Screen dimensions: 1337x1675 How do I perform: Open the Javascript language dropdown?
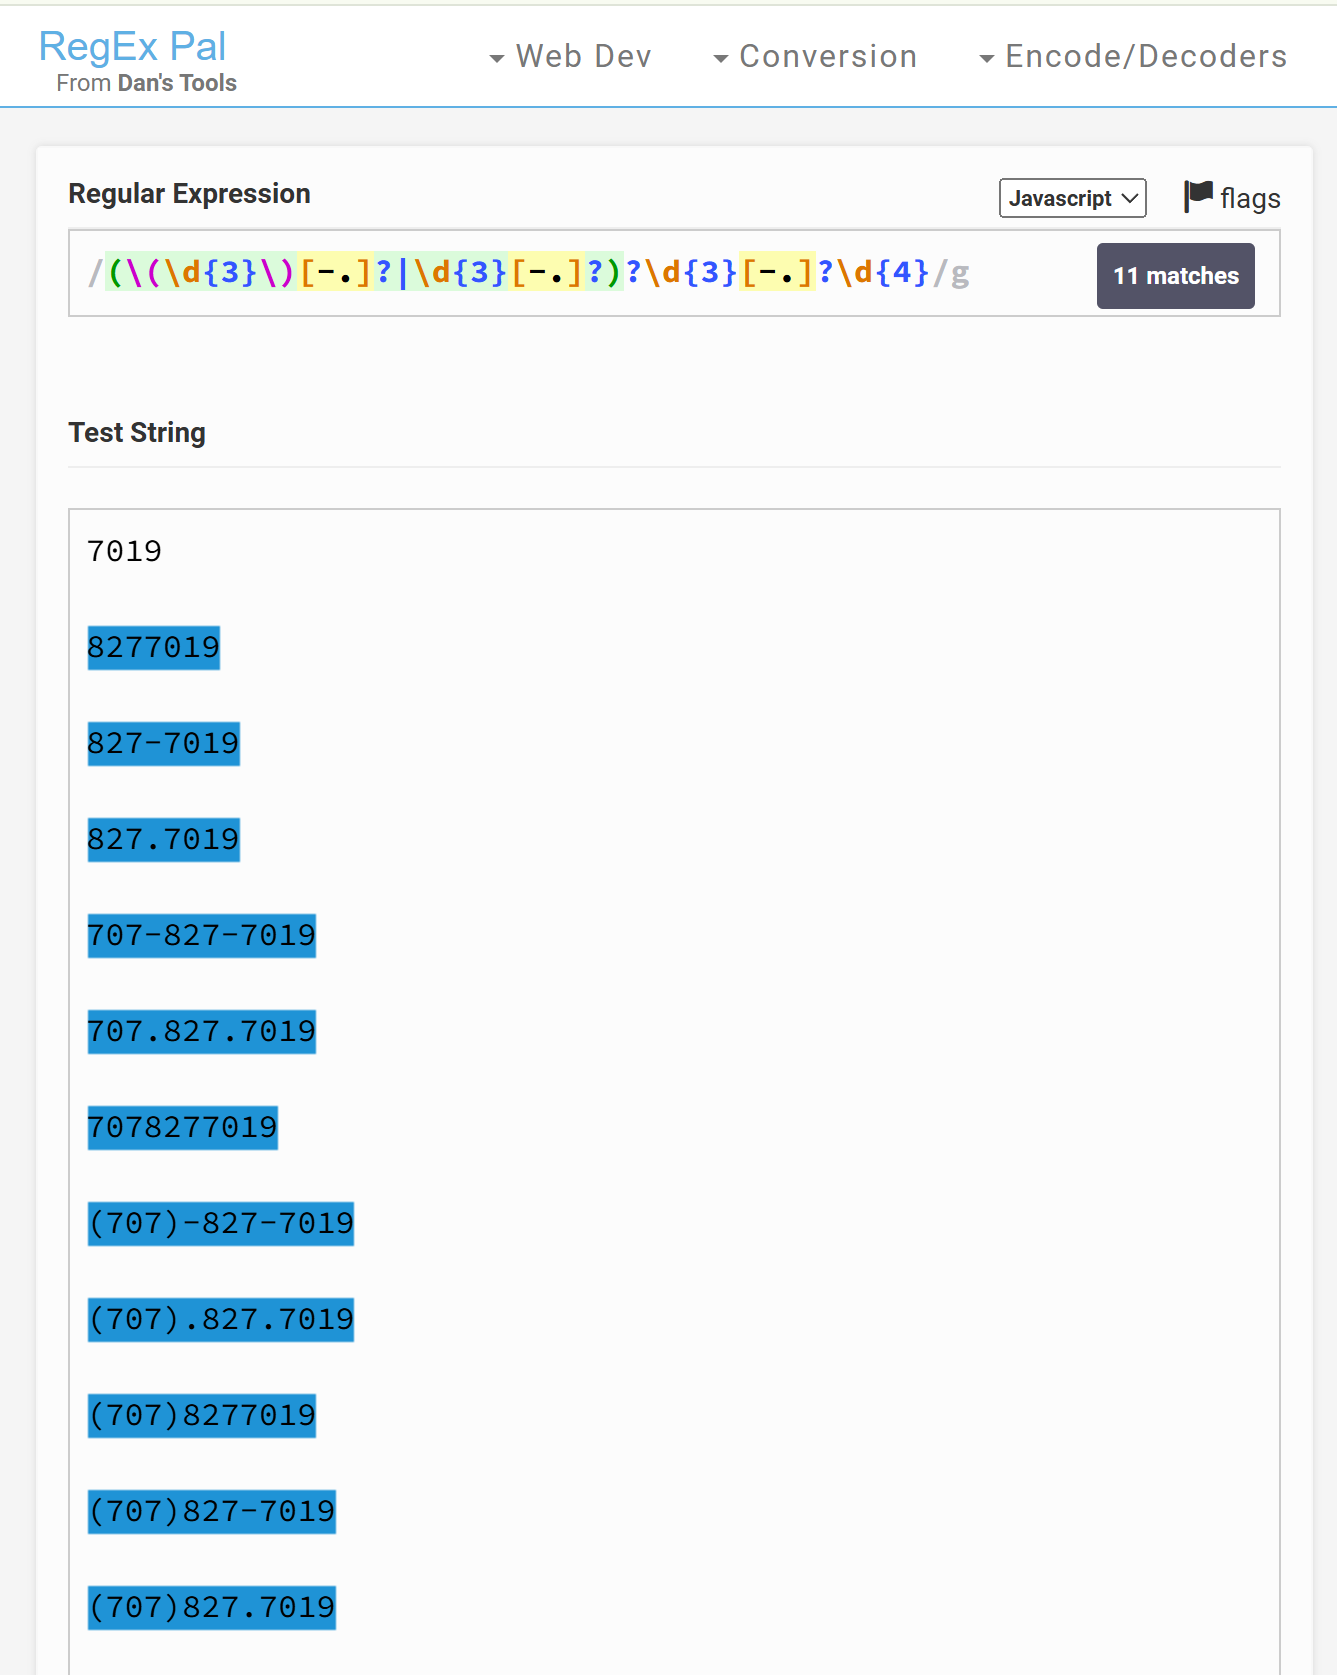pyautogui.click(x=1072, y=198)
